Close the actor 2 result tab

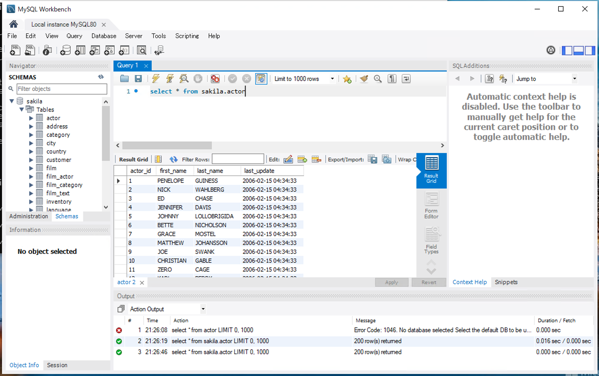[142, 283]
